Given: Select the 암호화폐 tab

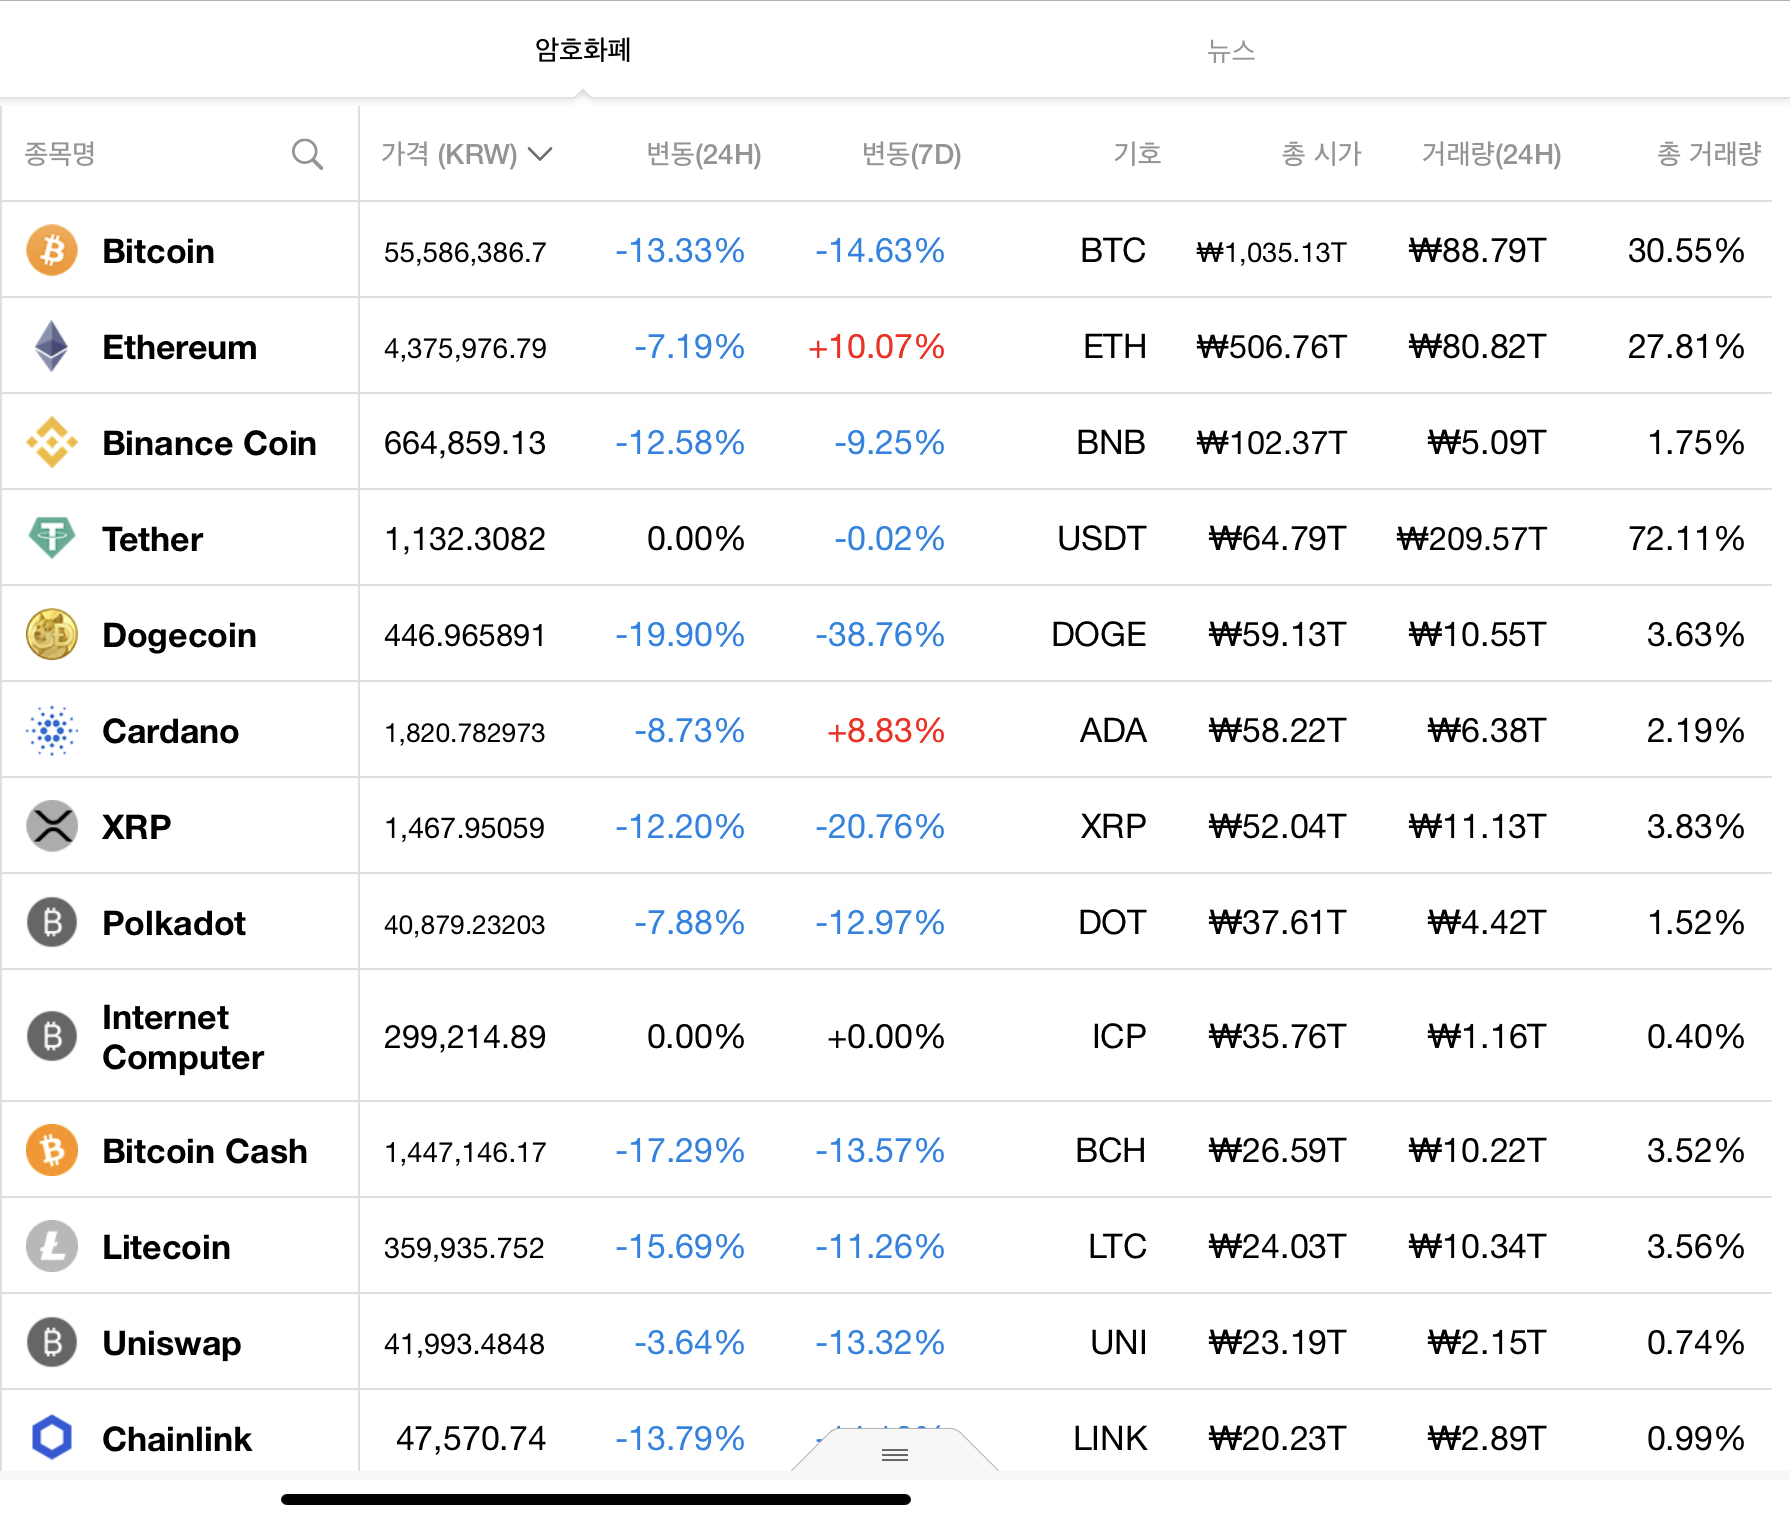Looking at the screenshot, I should point(582,50).
